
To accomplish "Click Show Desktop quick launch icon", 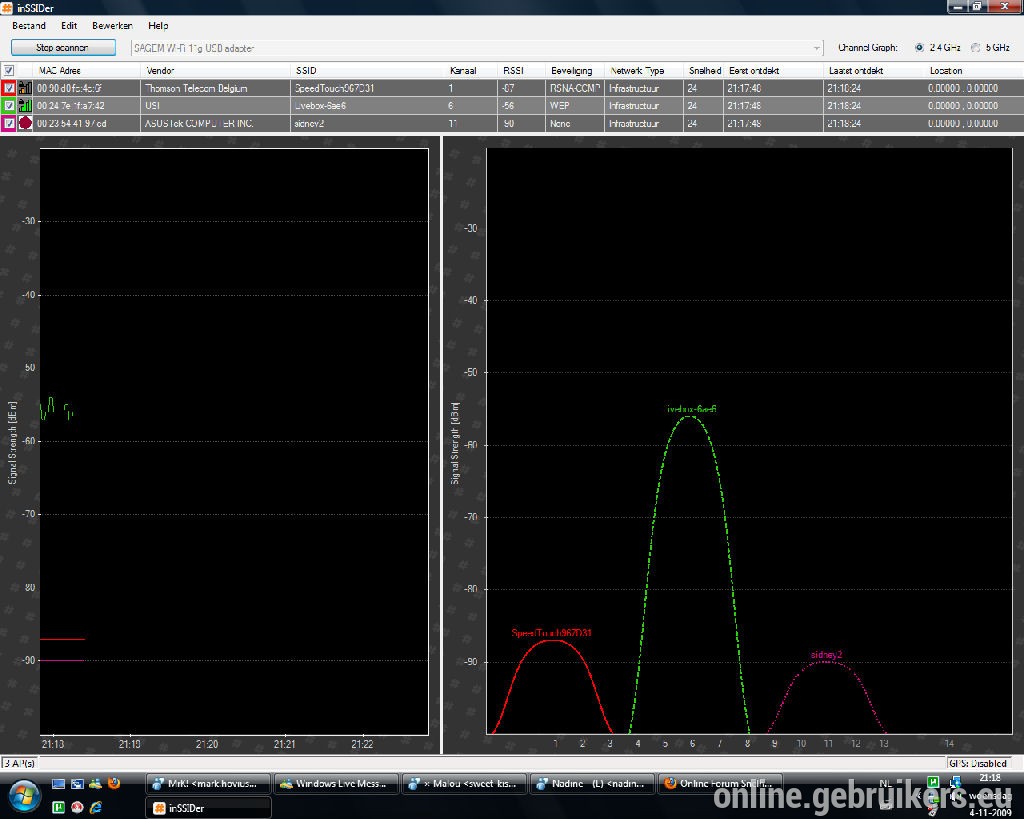I will click(59, 784).
